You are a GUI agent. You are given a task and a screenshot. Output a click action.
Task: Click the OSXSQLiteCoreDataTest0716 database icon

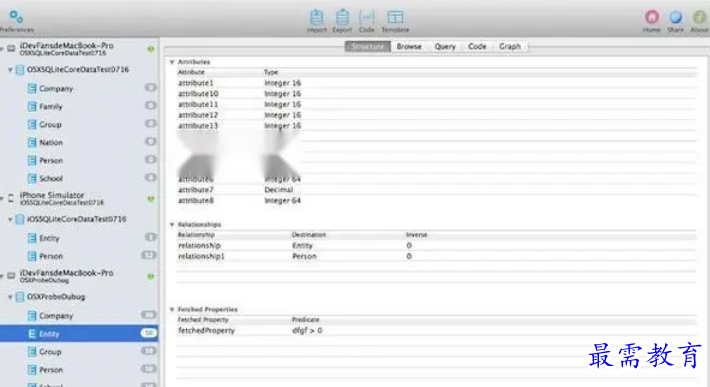pyautogui.click(x=20, y=70)
